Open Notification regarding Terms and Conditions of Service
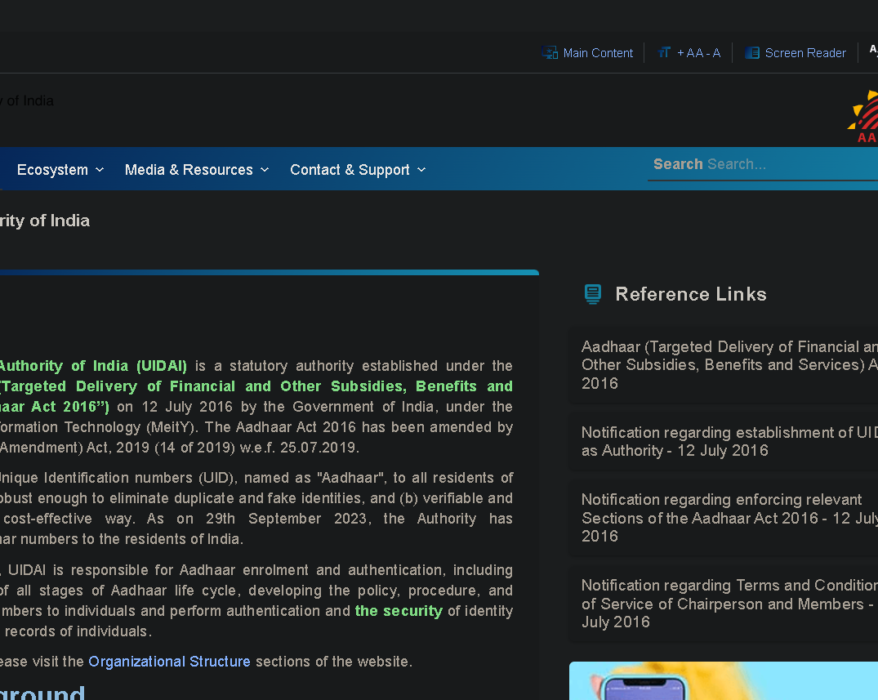This screenshot has height=700, width=878. 723,604
